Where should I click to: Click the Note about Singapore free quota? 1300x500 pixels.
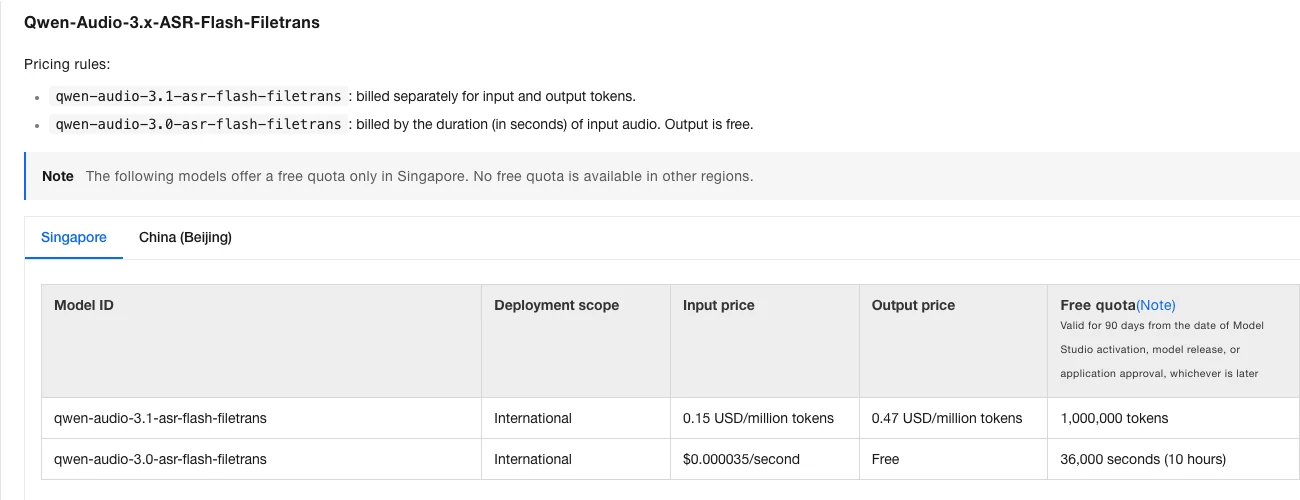pos(662,176)
